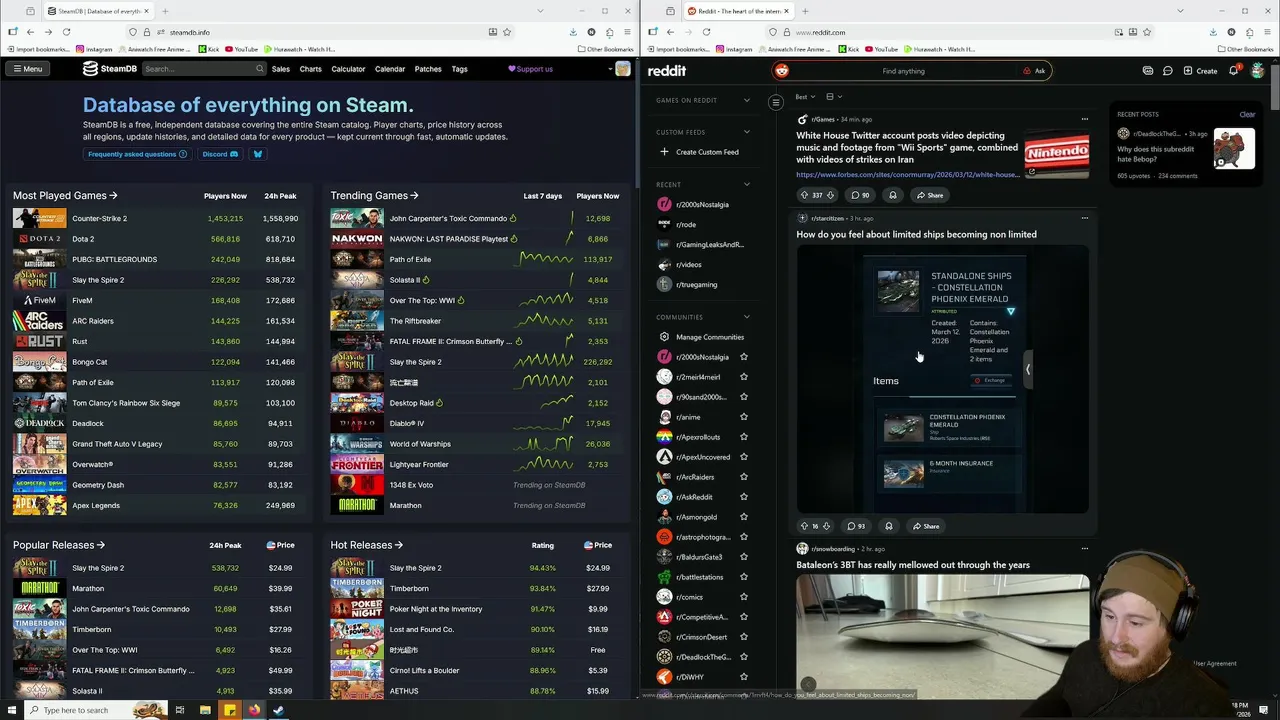Upvote the starcitizen limited ships post
This screenshot has height=720, width=1280.
coord(804,526)
